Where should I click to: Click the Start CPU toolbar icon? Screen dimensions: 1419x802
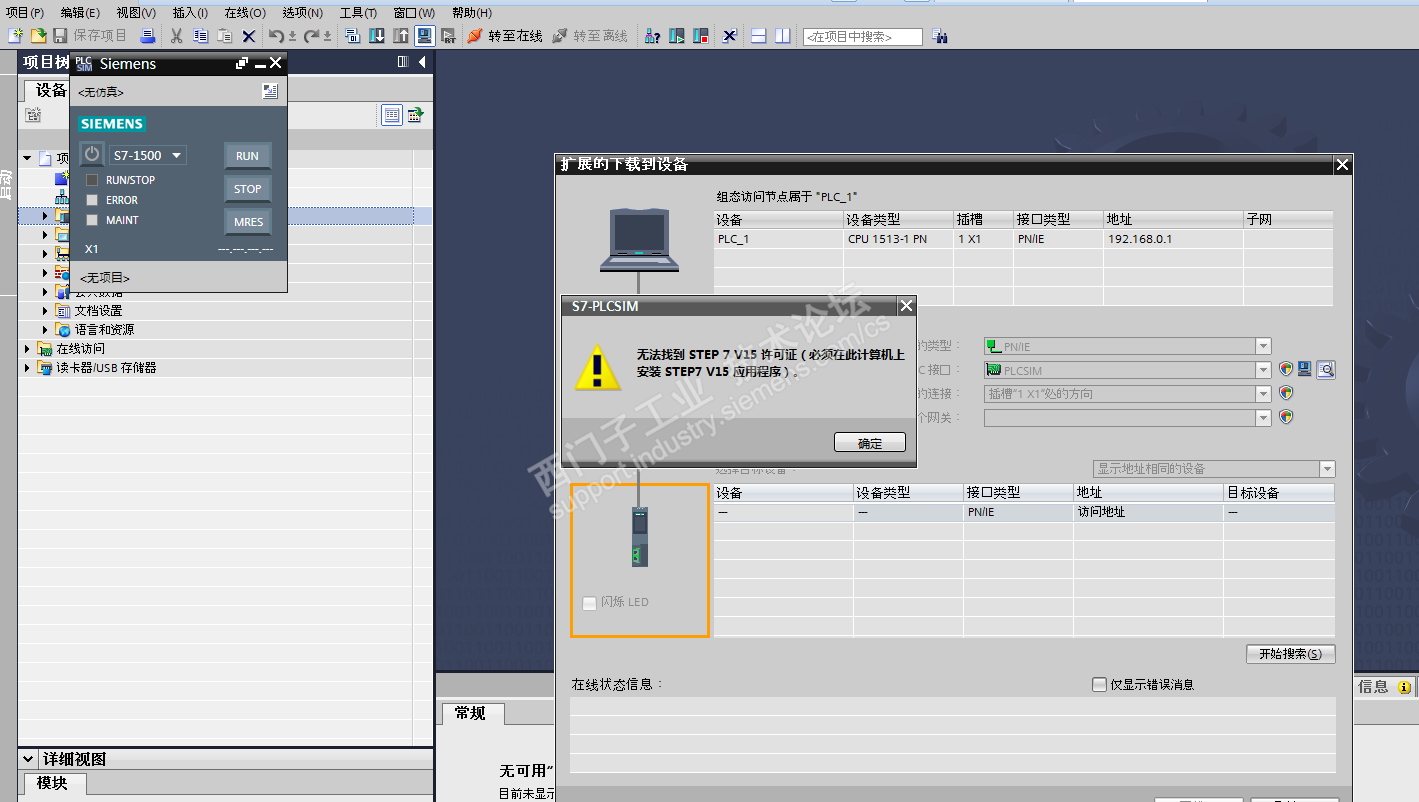click(x=677, y=36)
